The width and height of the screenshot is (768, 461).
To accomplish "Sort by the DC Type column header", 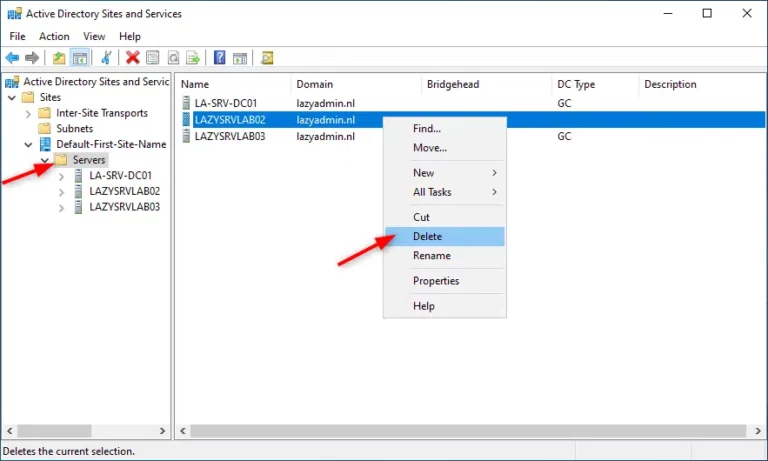I will click(x=595, y=84).
